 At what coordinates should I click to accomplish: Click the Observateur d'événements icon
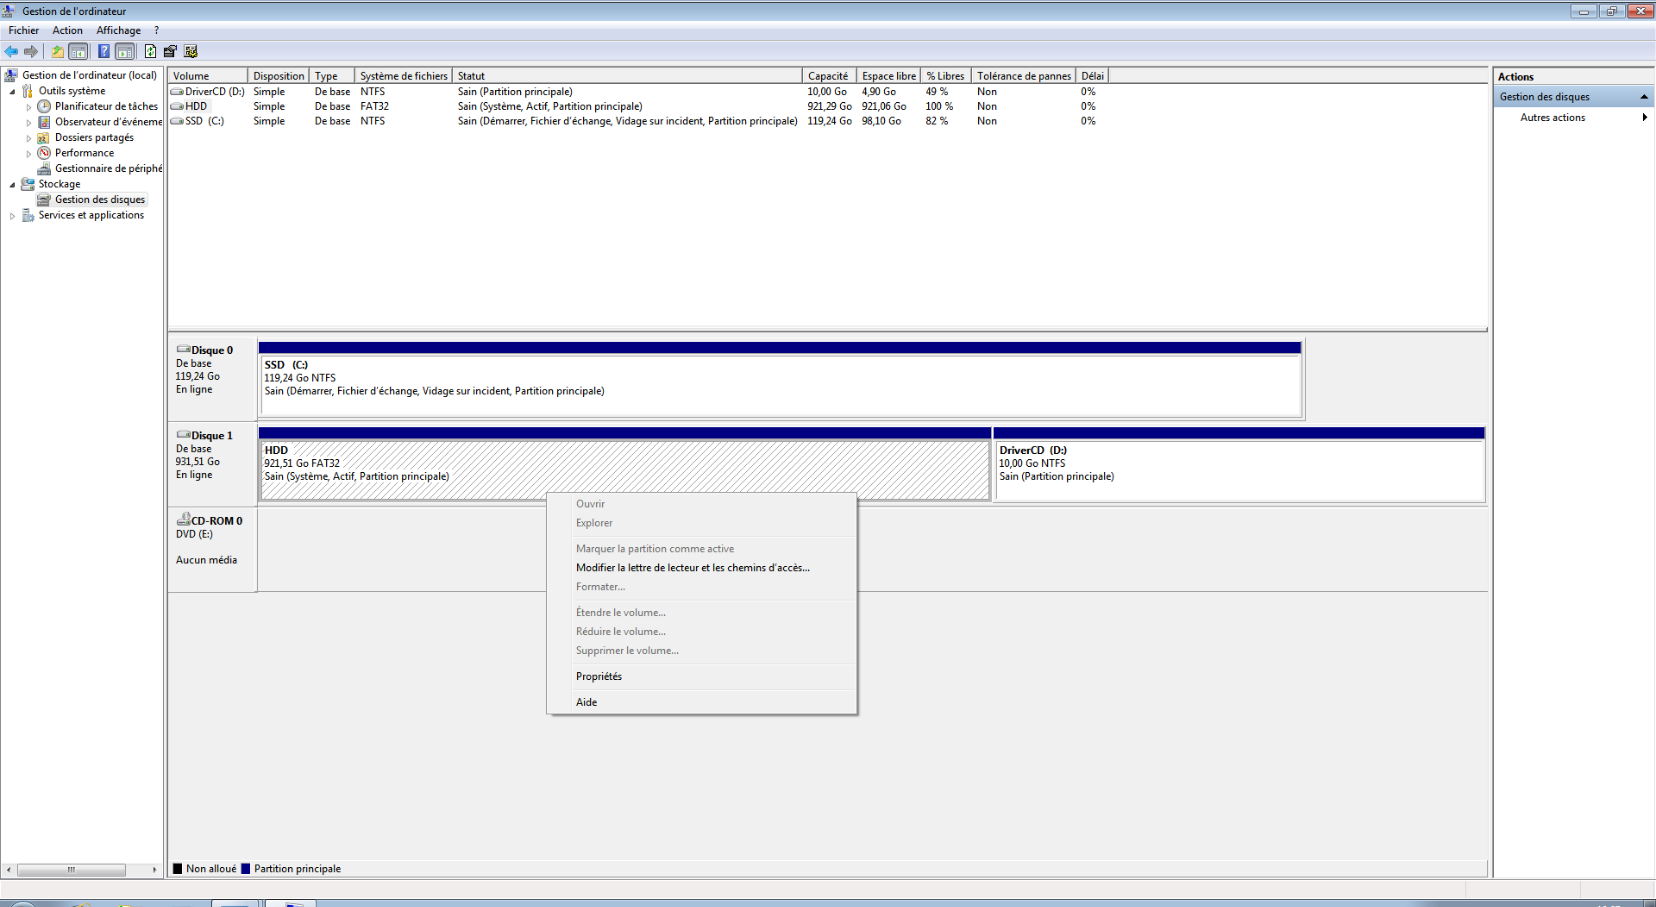pos(44,122)
